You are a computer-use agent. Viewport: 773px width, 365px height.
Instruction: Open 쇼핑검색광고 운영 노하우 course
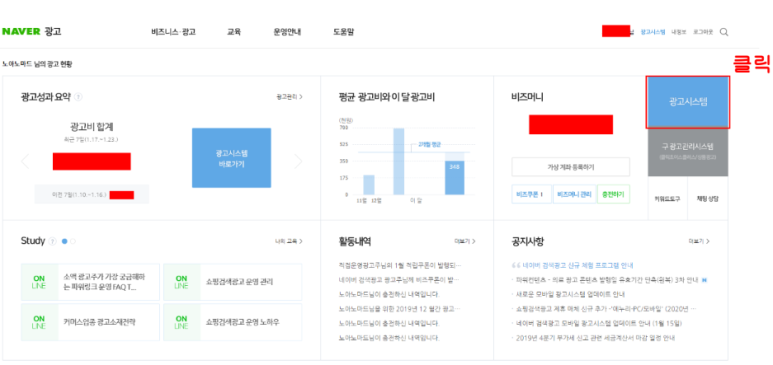click(232, 322)
